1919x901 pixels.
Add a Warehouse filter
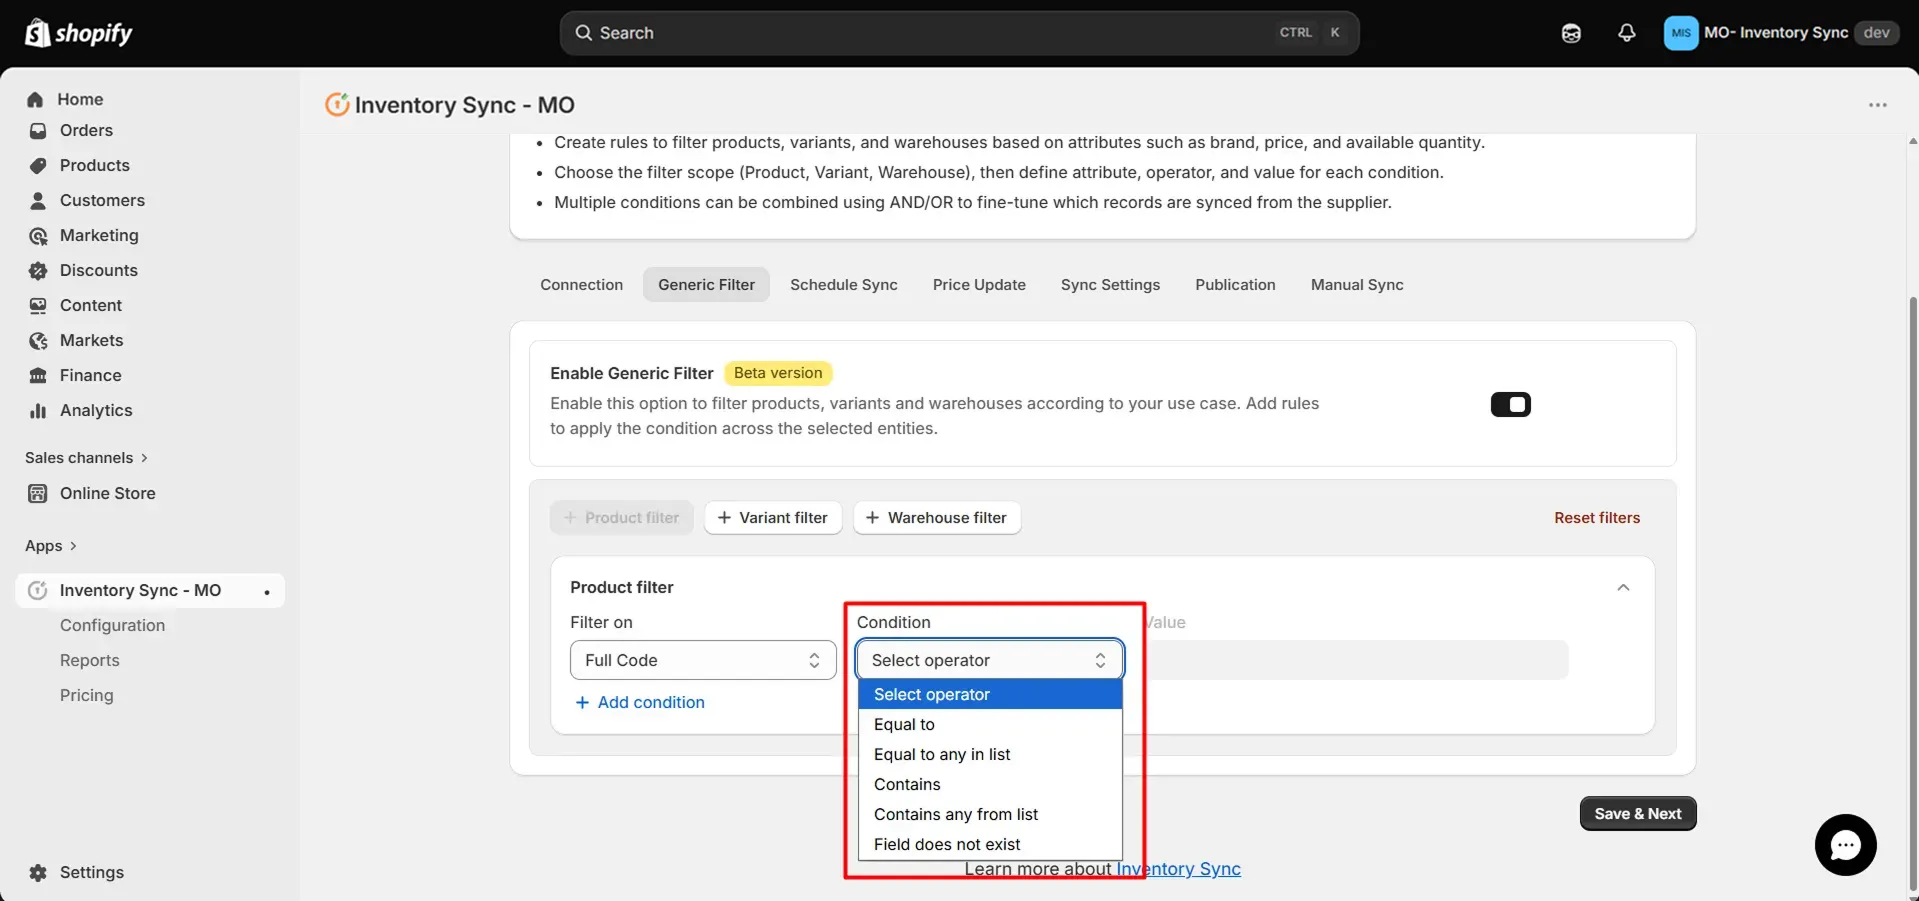pyautogui.click(x=937, y=518)
